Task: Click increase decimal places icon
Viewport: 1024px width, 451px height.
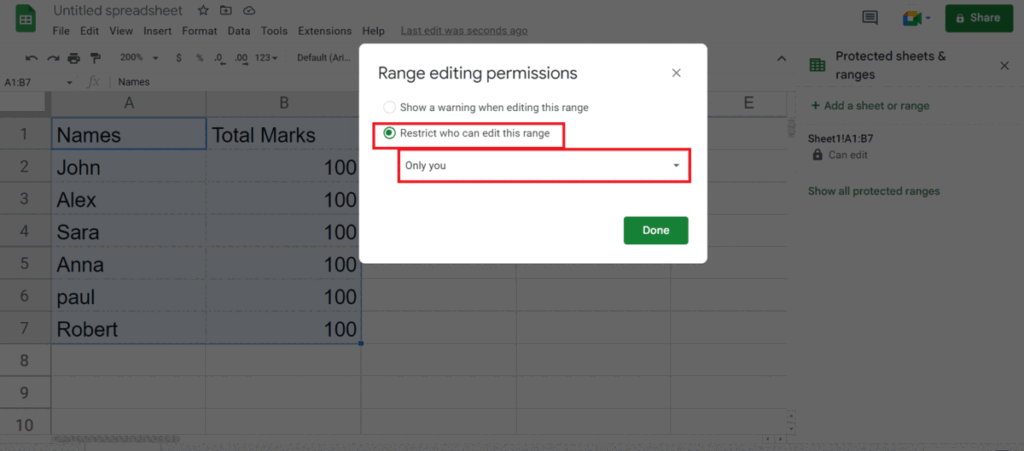Action: click(241, 58)
